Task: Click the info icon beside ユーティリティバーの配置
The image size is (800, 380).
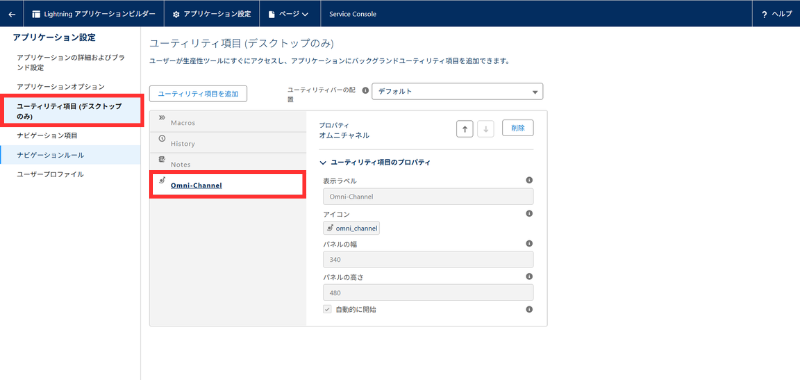Action: pos(365,90)
